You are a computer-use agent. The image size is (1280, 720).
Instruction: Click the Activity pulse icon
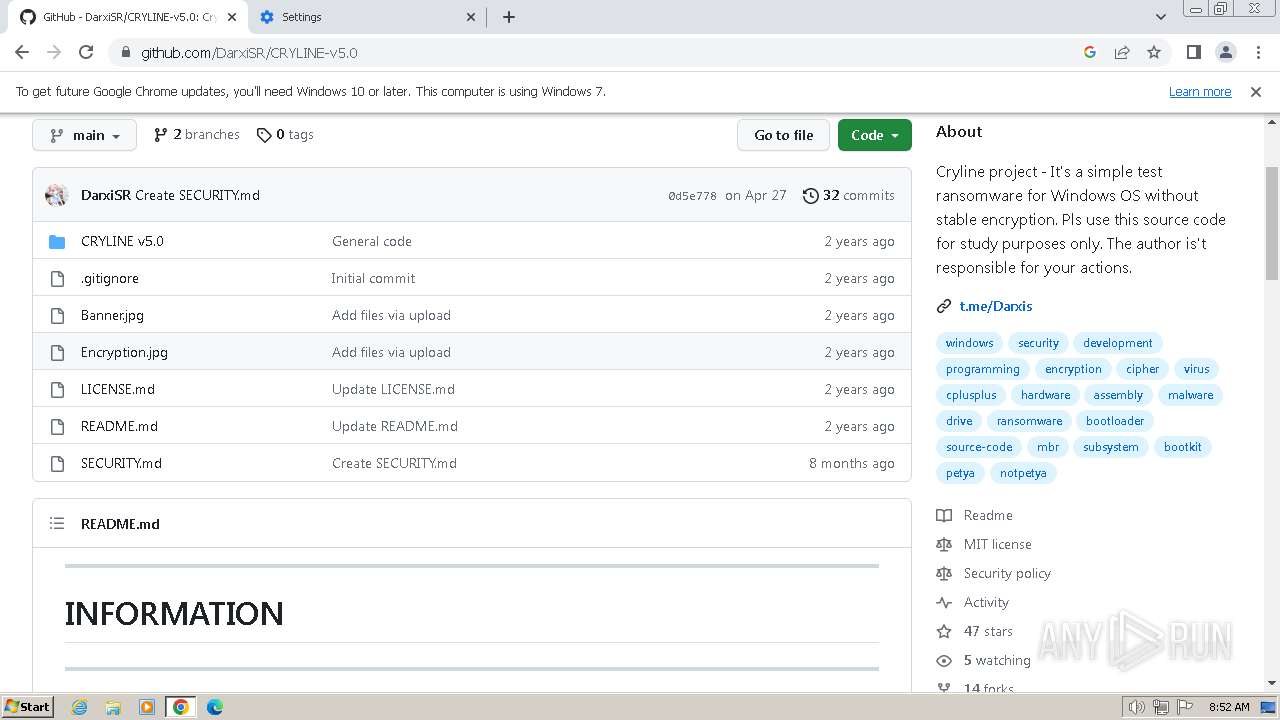click(x=944, y=602)
